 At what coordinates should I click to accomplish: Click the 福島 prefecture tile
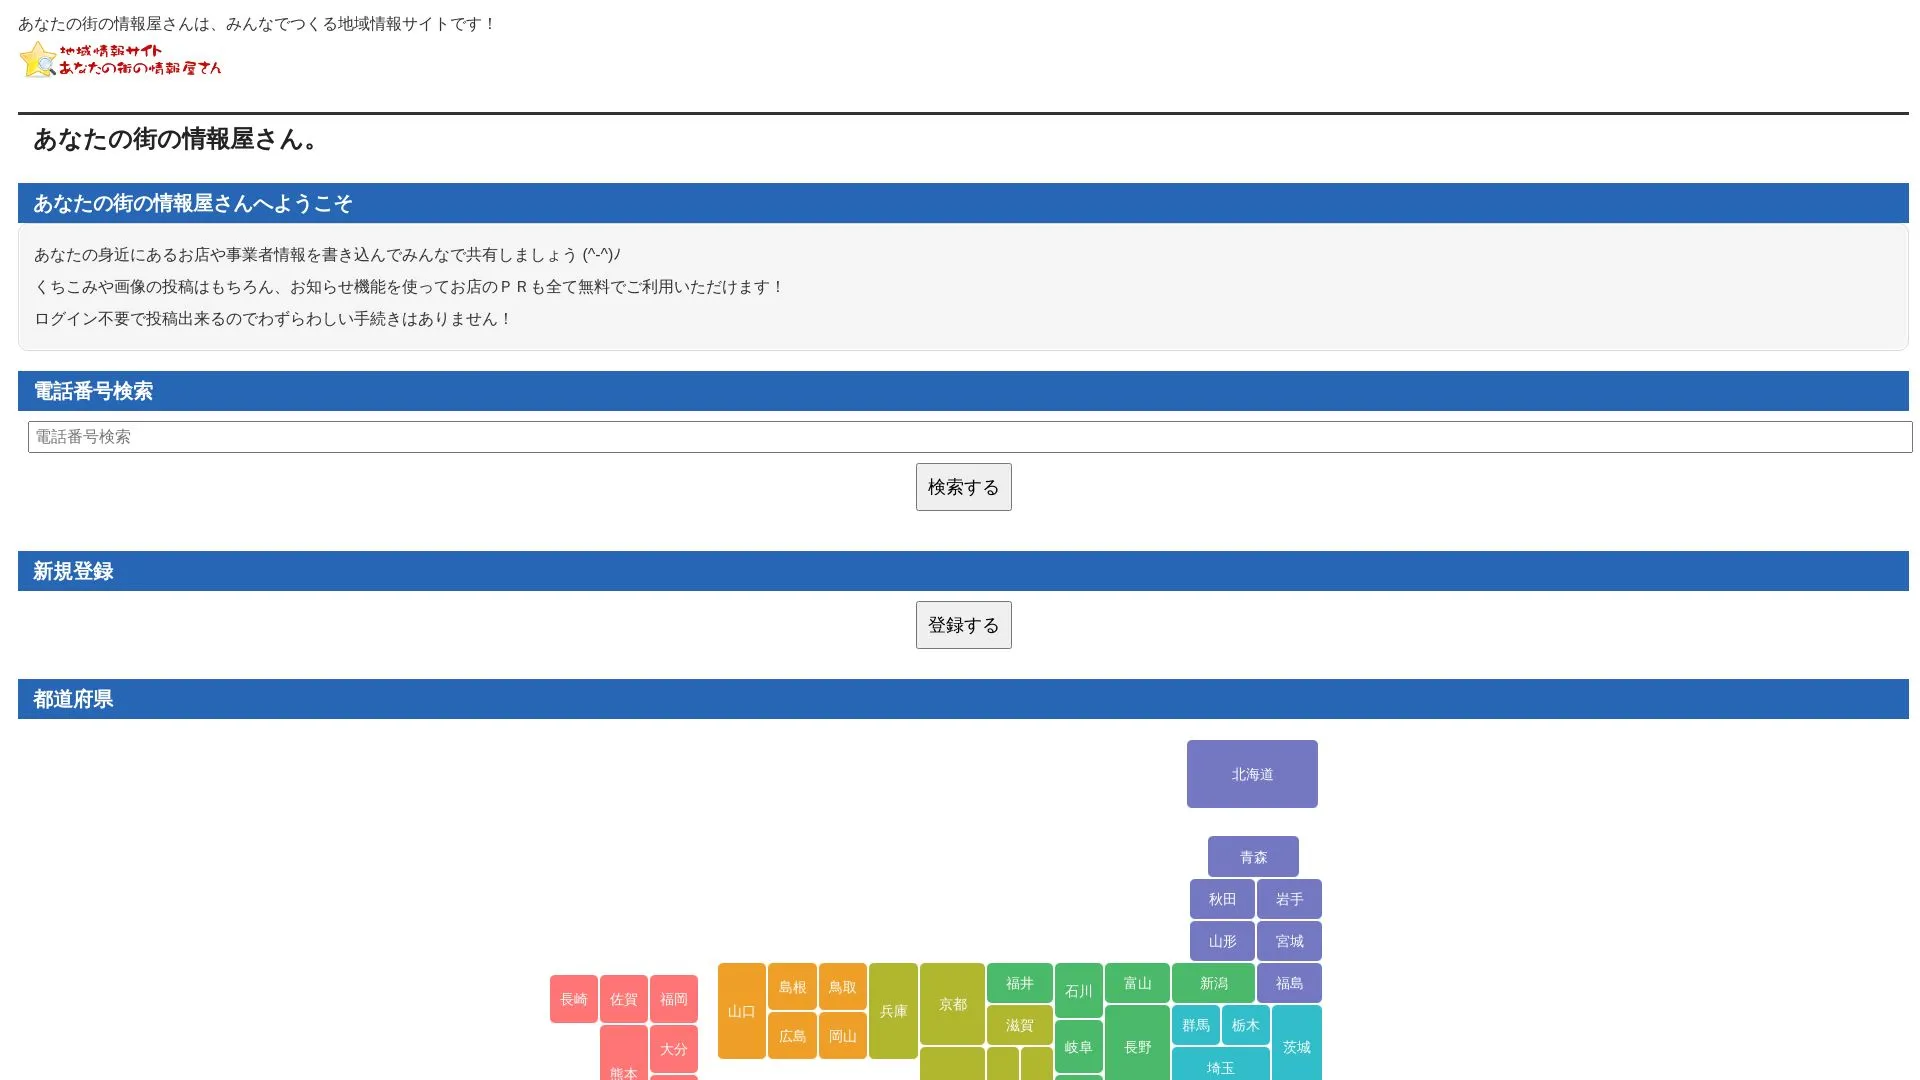click(1289, 983)
